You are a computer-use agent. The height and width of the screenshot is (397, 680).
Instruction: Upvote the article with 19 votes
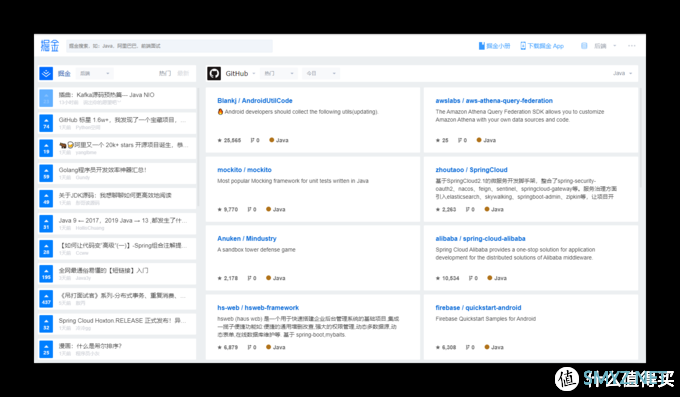(x=46, y=148)
